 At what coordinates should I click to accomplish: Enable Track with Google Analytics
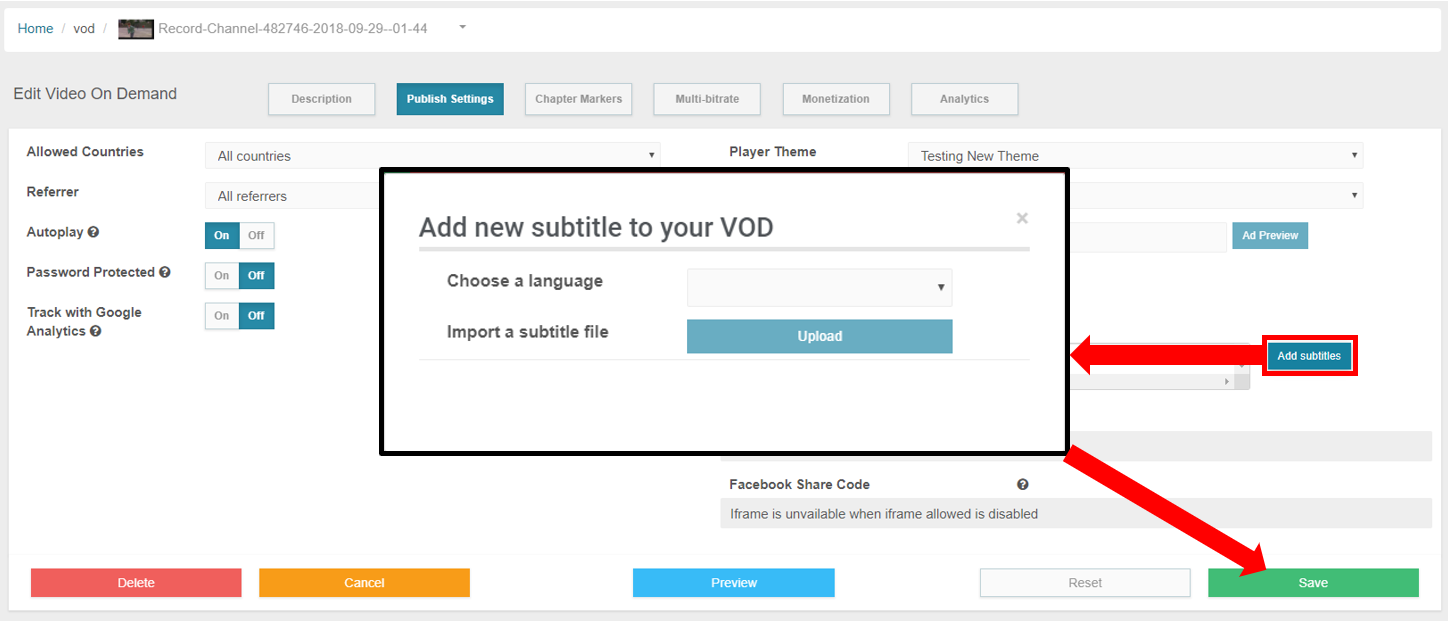click(x=221, y=316)
